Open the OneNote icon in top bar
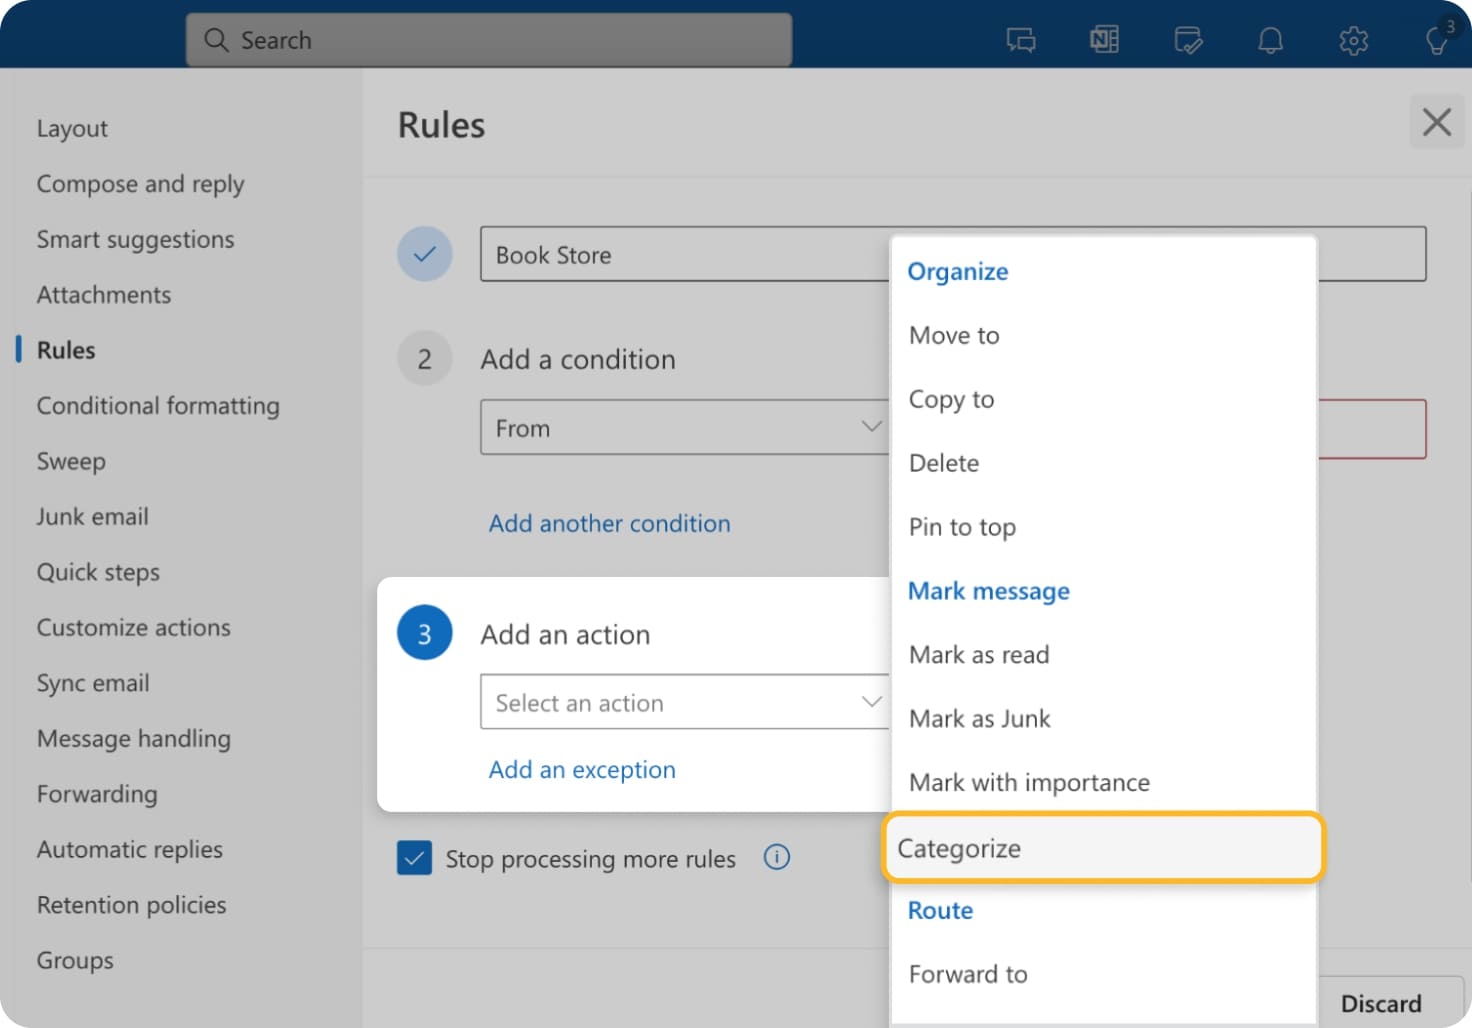The image size is (1472, 1028). (x=1104, y=40)
